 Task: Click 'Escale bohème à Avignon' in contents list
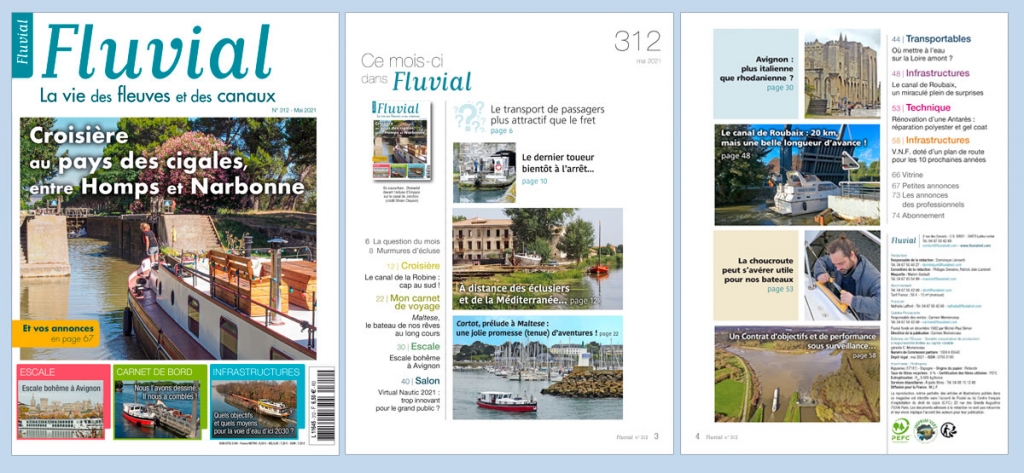pos(415,363)
